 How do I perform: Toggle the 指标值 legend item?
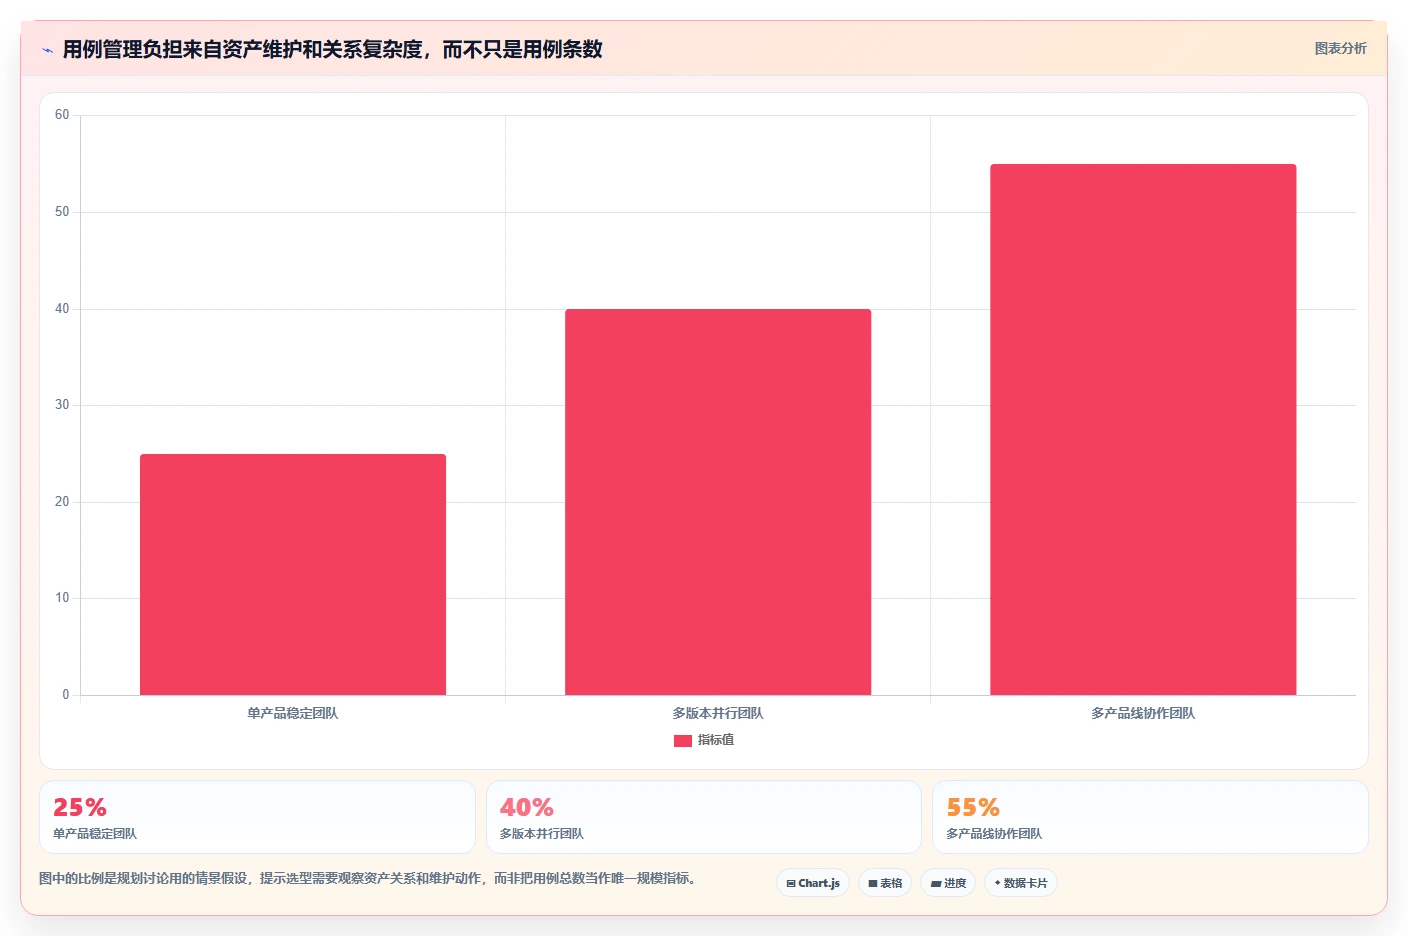[x=704, y=740]
